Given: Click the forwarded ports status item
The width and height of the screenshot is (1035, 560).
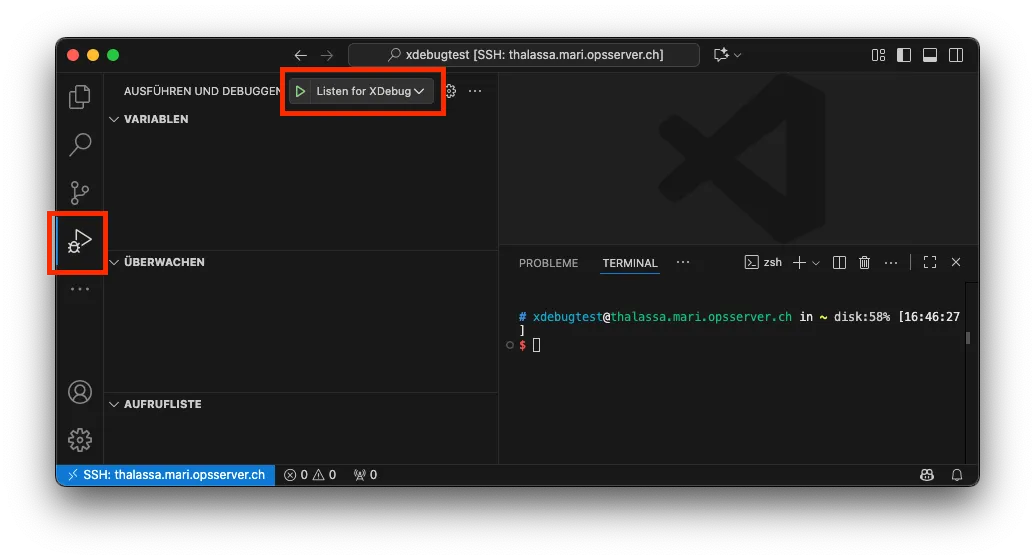Looking at the screenshot, I should click(366, 475).
